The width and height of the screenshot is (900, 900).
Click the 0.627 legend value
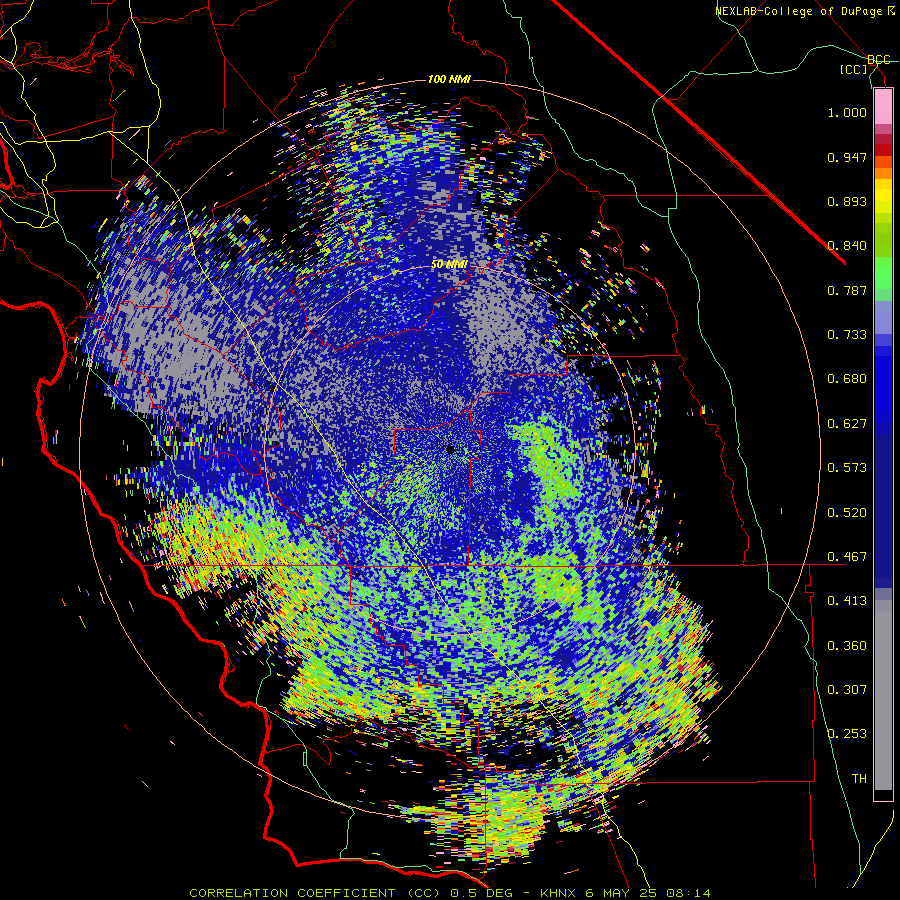(847, 424)
